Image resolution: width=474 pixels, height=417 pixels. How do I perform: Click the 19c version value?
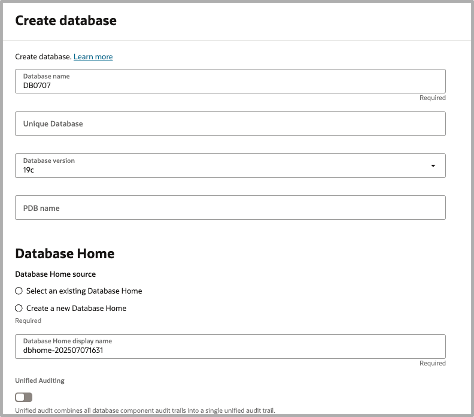(28, 170)
